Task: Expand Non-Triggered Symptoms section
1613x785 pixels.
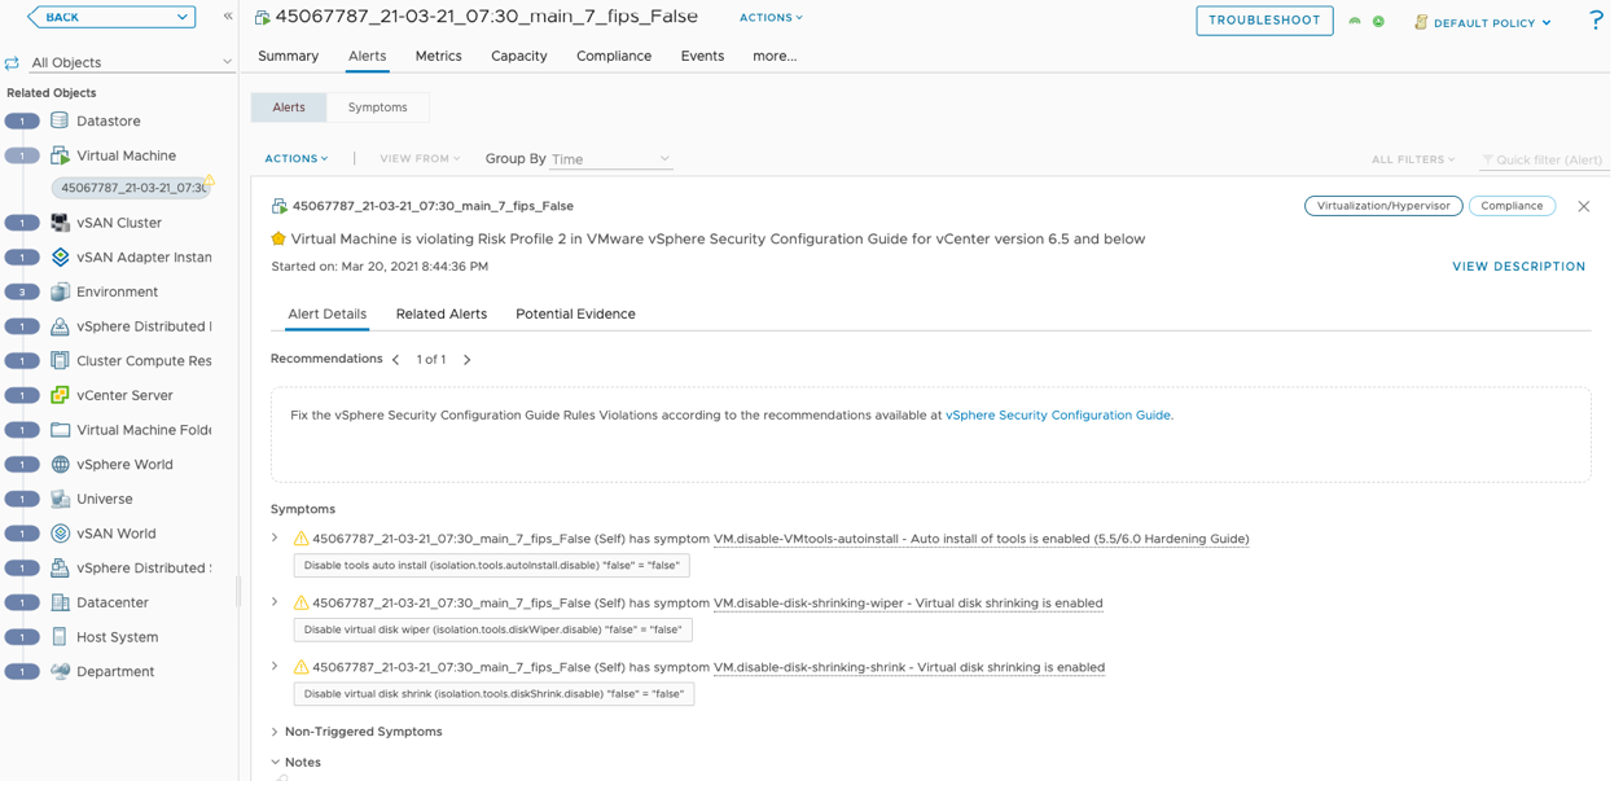Action: (275, 732)
